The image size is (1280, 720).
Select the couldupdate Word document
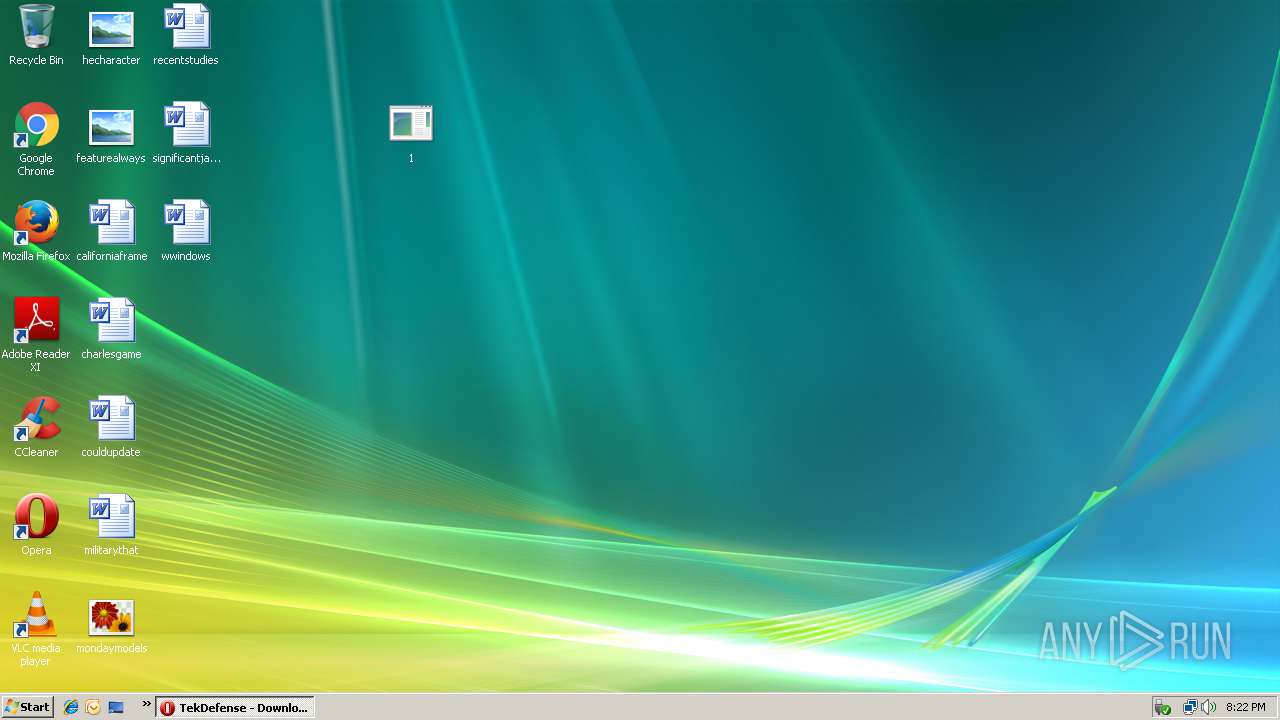pos(111,428)
